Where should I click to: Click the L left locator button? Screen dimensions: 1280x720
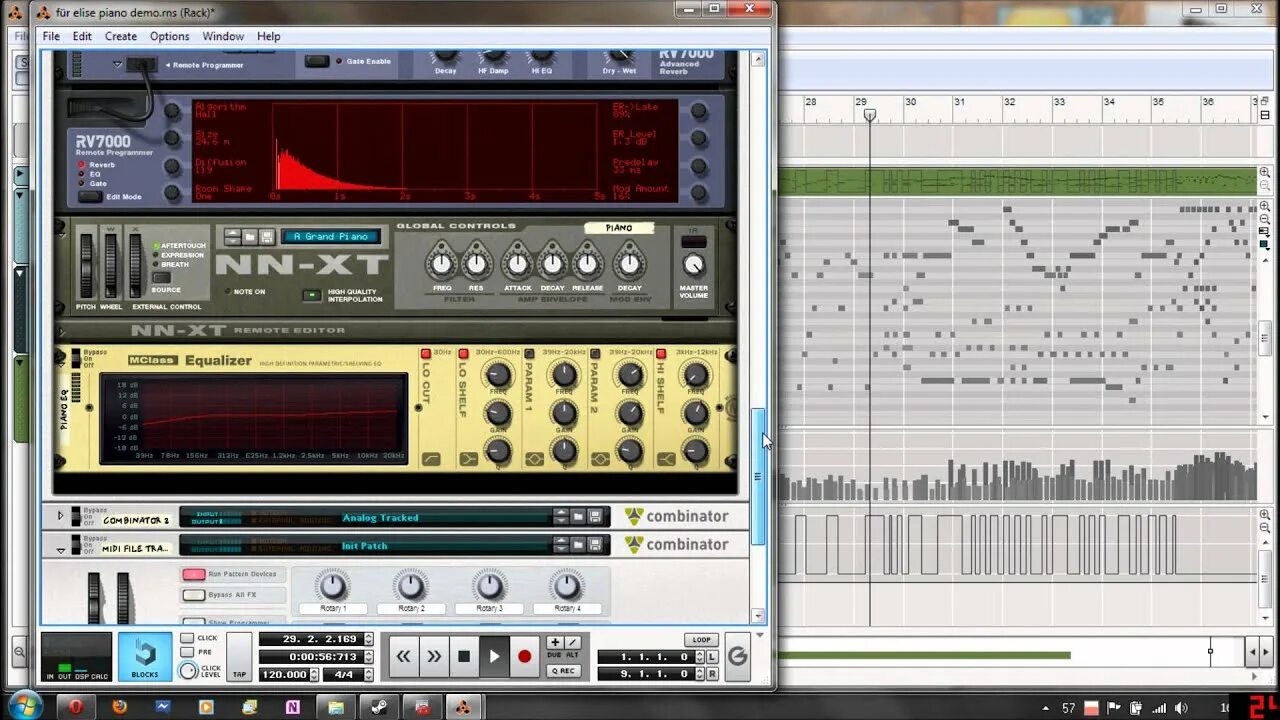(x=714, y=657)
